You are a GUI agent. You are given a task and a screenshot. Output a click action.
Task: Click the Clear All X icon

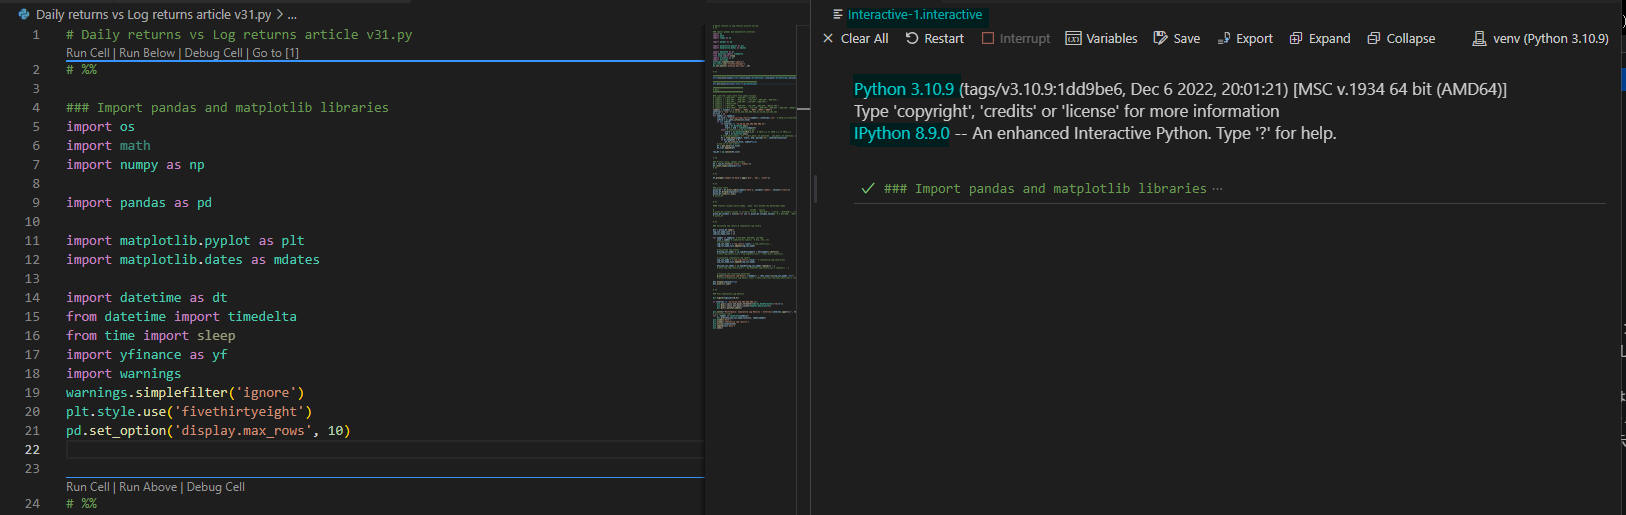coord(828,38)
